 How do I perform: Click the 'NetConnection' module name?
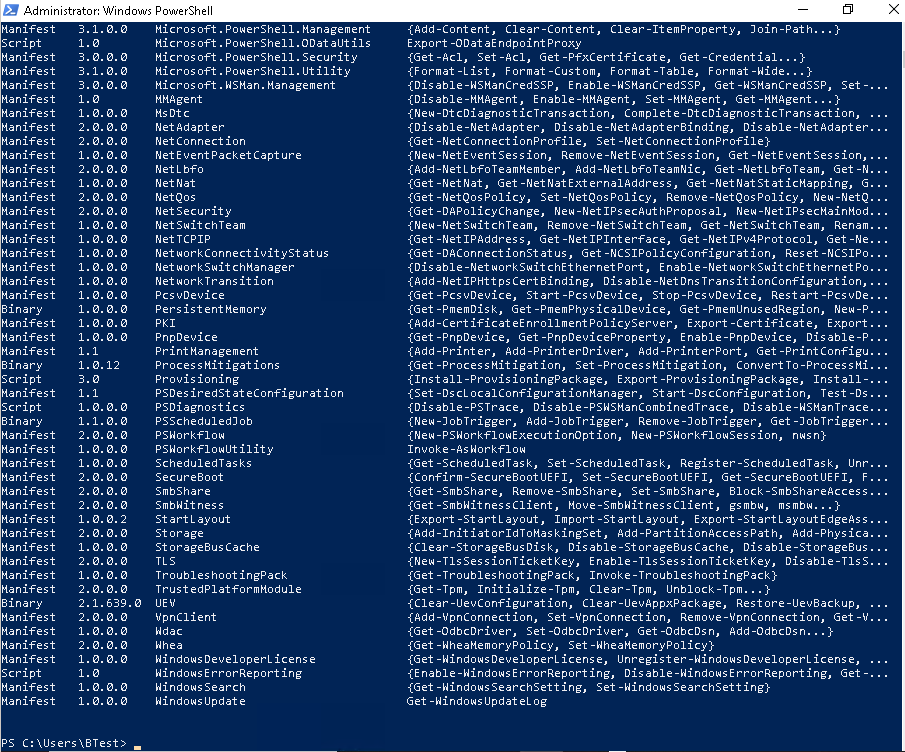coord(200,141)
